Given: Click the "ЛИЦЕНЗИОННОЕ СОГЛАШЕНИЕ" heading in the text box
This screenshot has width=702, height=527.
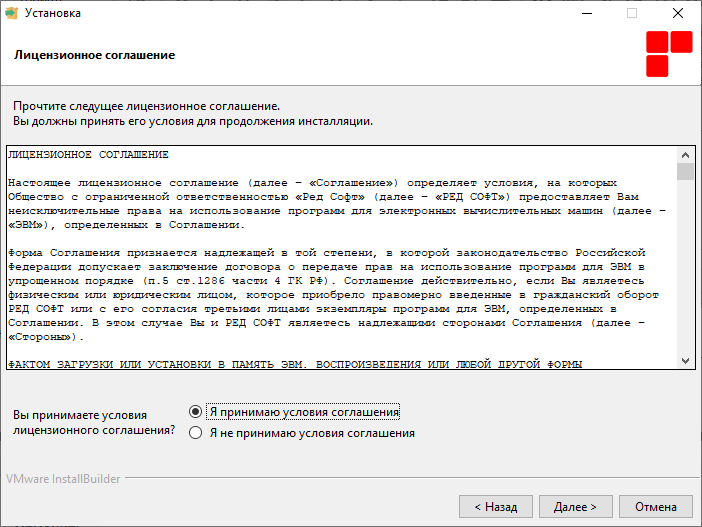Looking at the screenshot, I should coord(88,154).
